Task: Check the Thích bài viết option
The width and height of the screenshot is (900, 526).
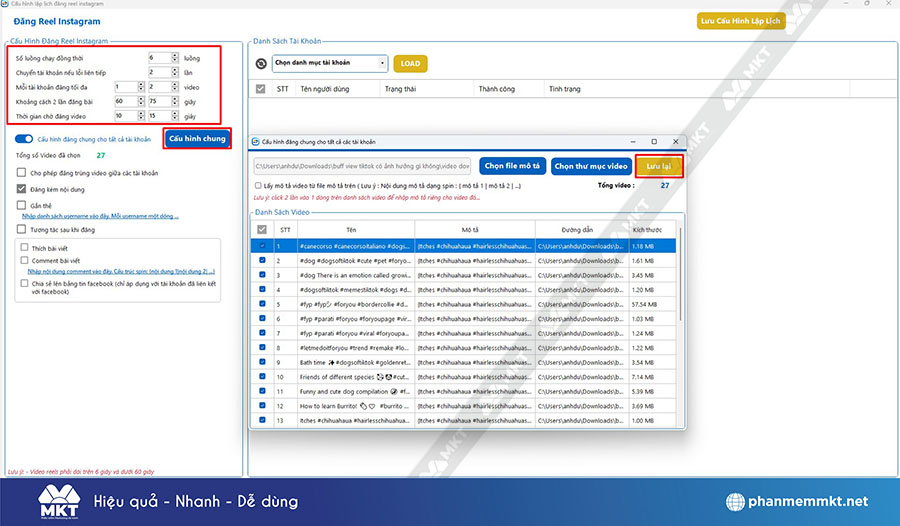Action: pyautogui.click(x=24, y=247)
